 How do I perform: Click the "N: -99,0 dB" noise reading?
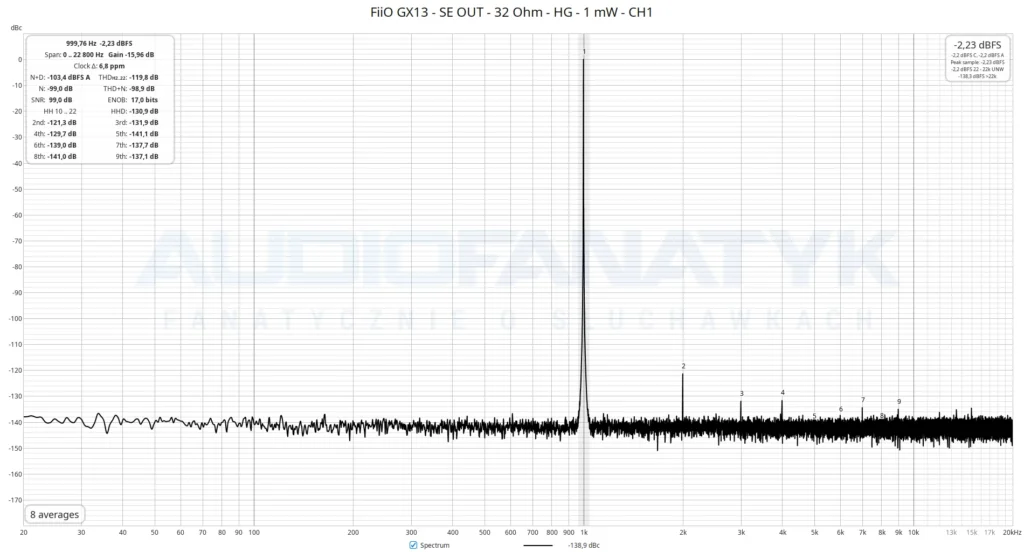coord(56,88)
